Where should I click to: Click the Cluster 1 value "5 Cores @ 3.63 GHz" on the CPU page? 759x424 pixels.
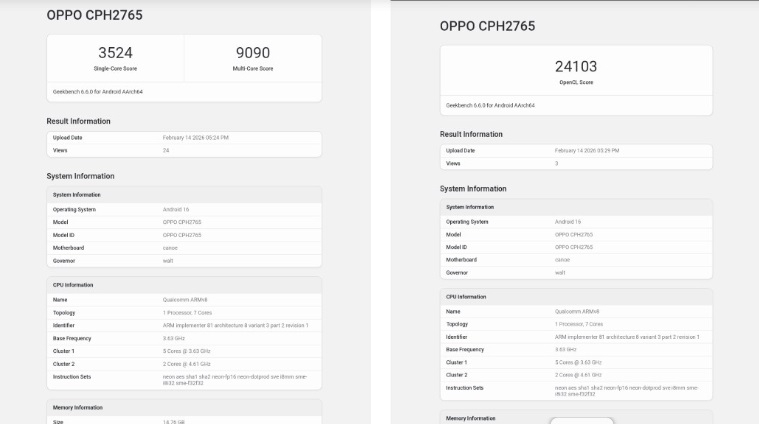pos(186,351)
